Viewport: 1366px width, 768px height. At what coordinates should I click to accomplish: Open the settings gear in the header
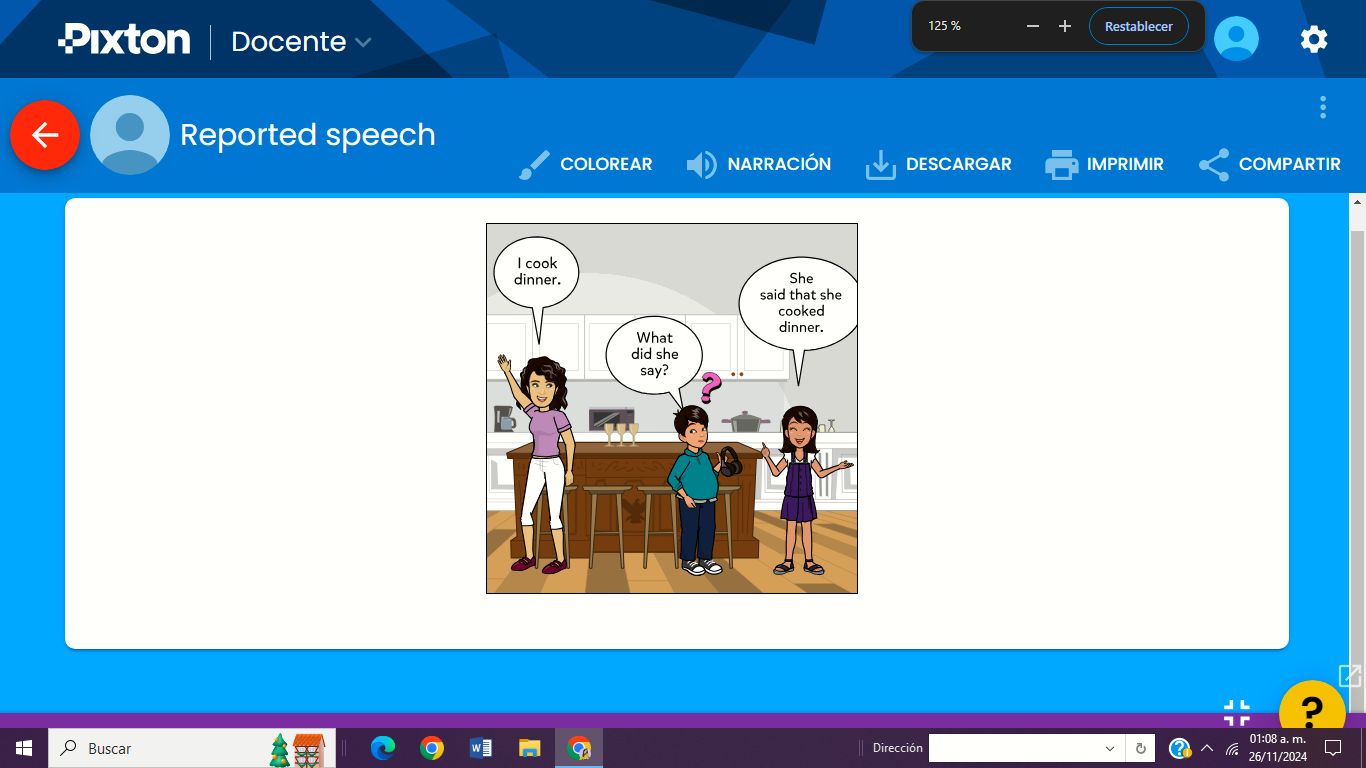[1313, 39]
